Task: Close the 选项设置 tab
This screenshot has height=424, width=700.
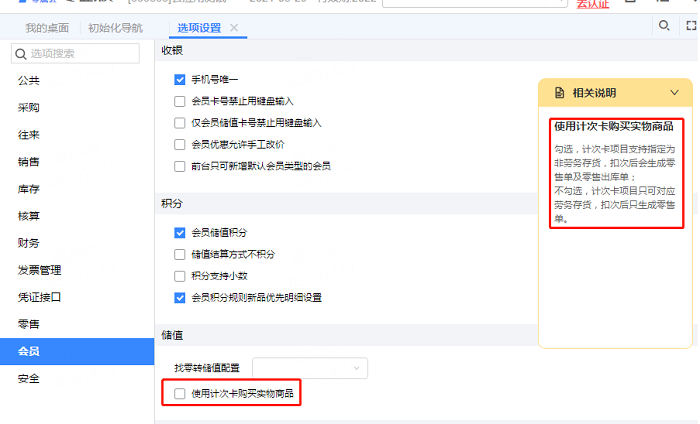Action: [234, 28]
